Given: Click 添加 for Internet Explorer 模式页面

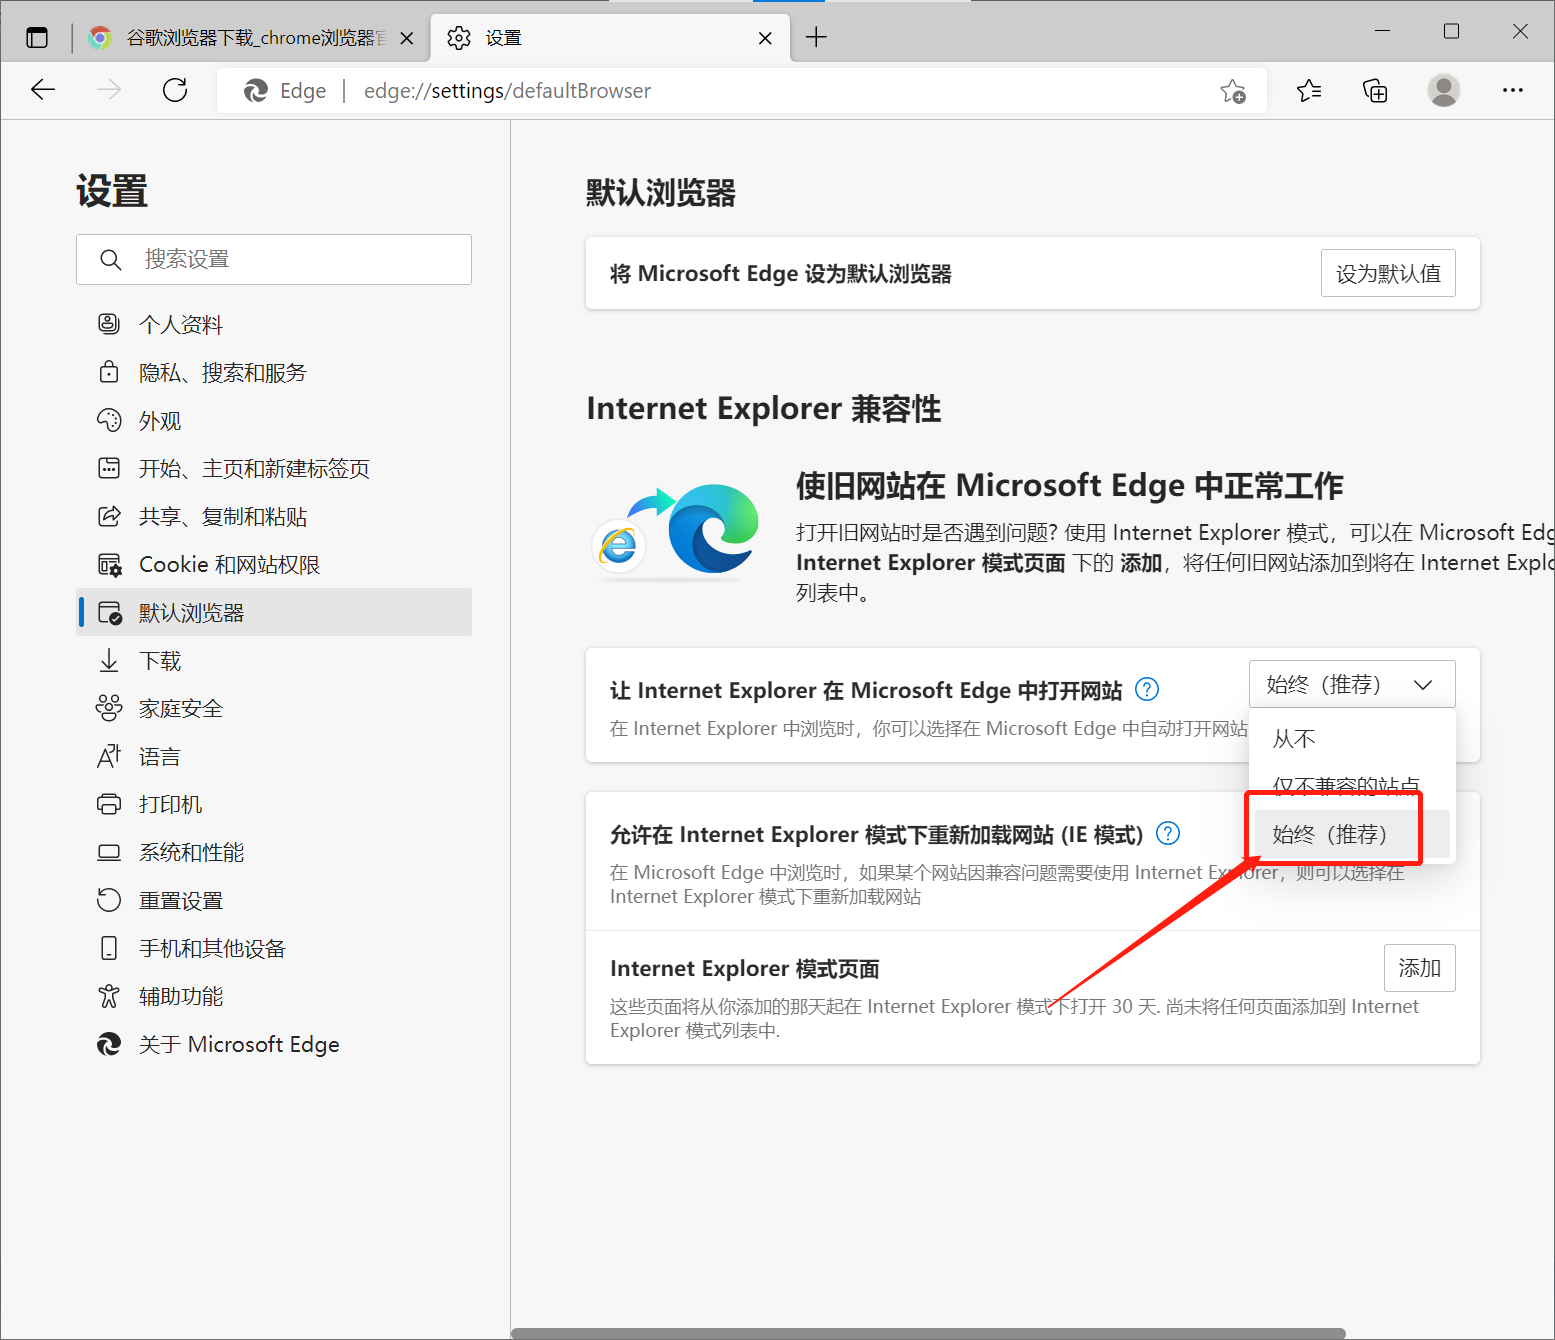Looking at the screenshot, I should [1419, 967].
